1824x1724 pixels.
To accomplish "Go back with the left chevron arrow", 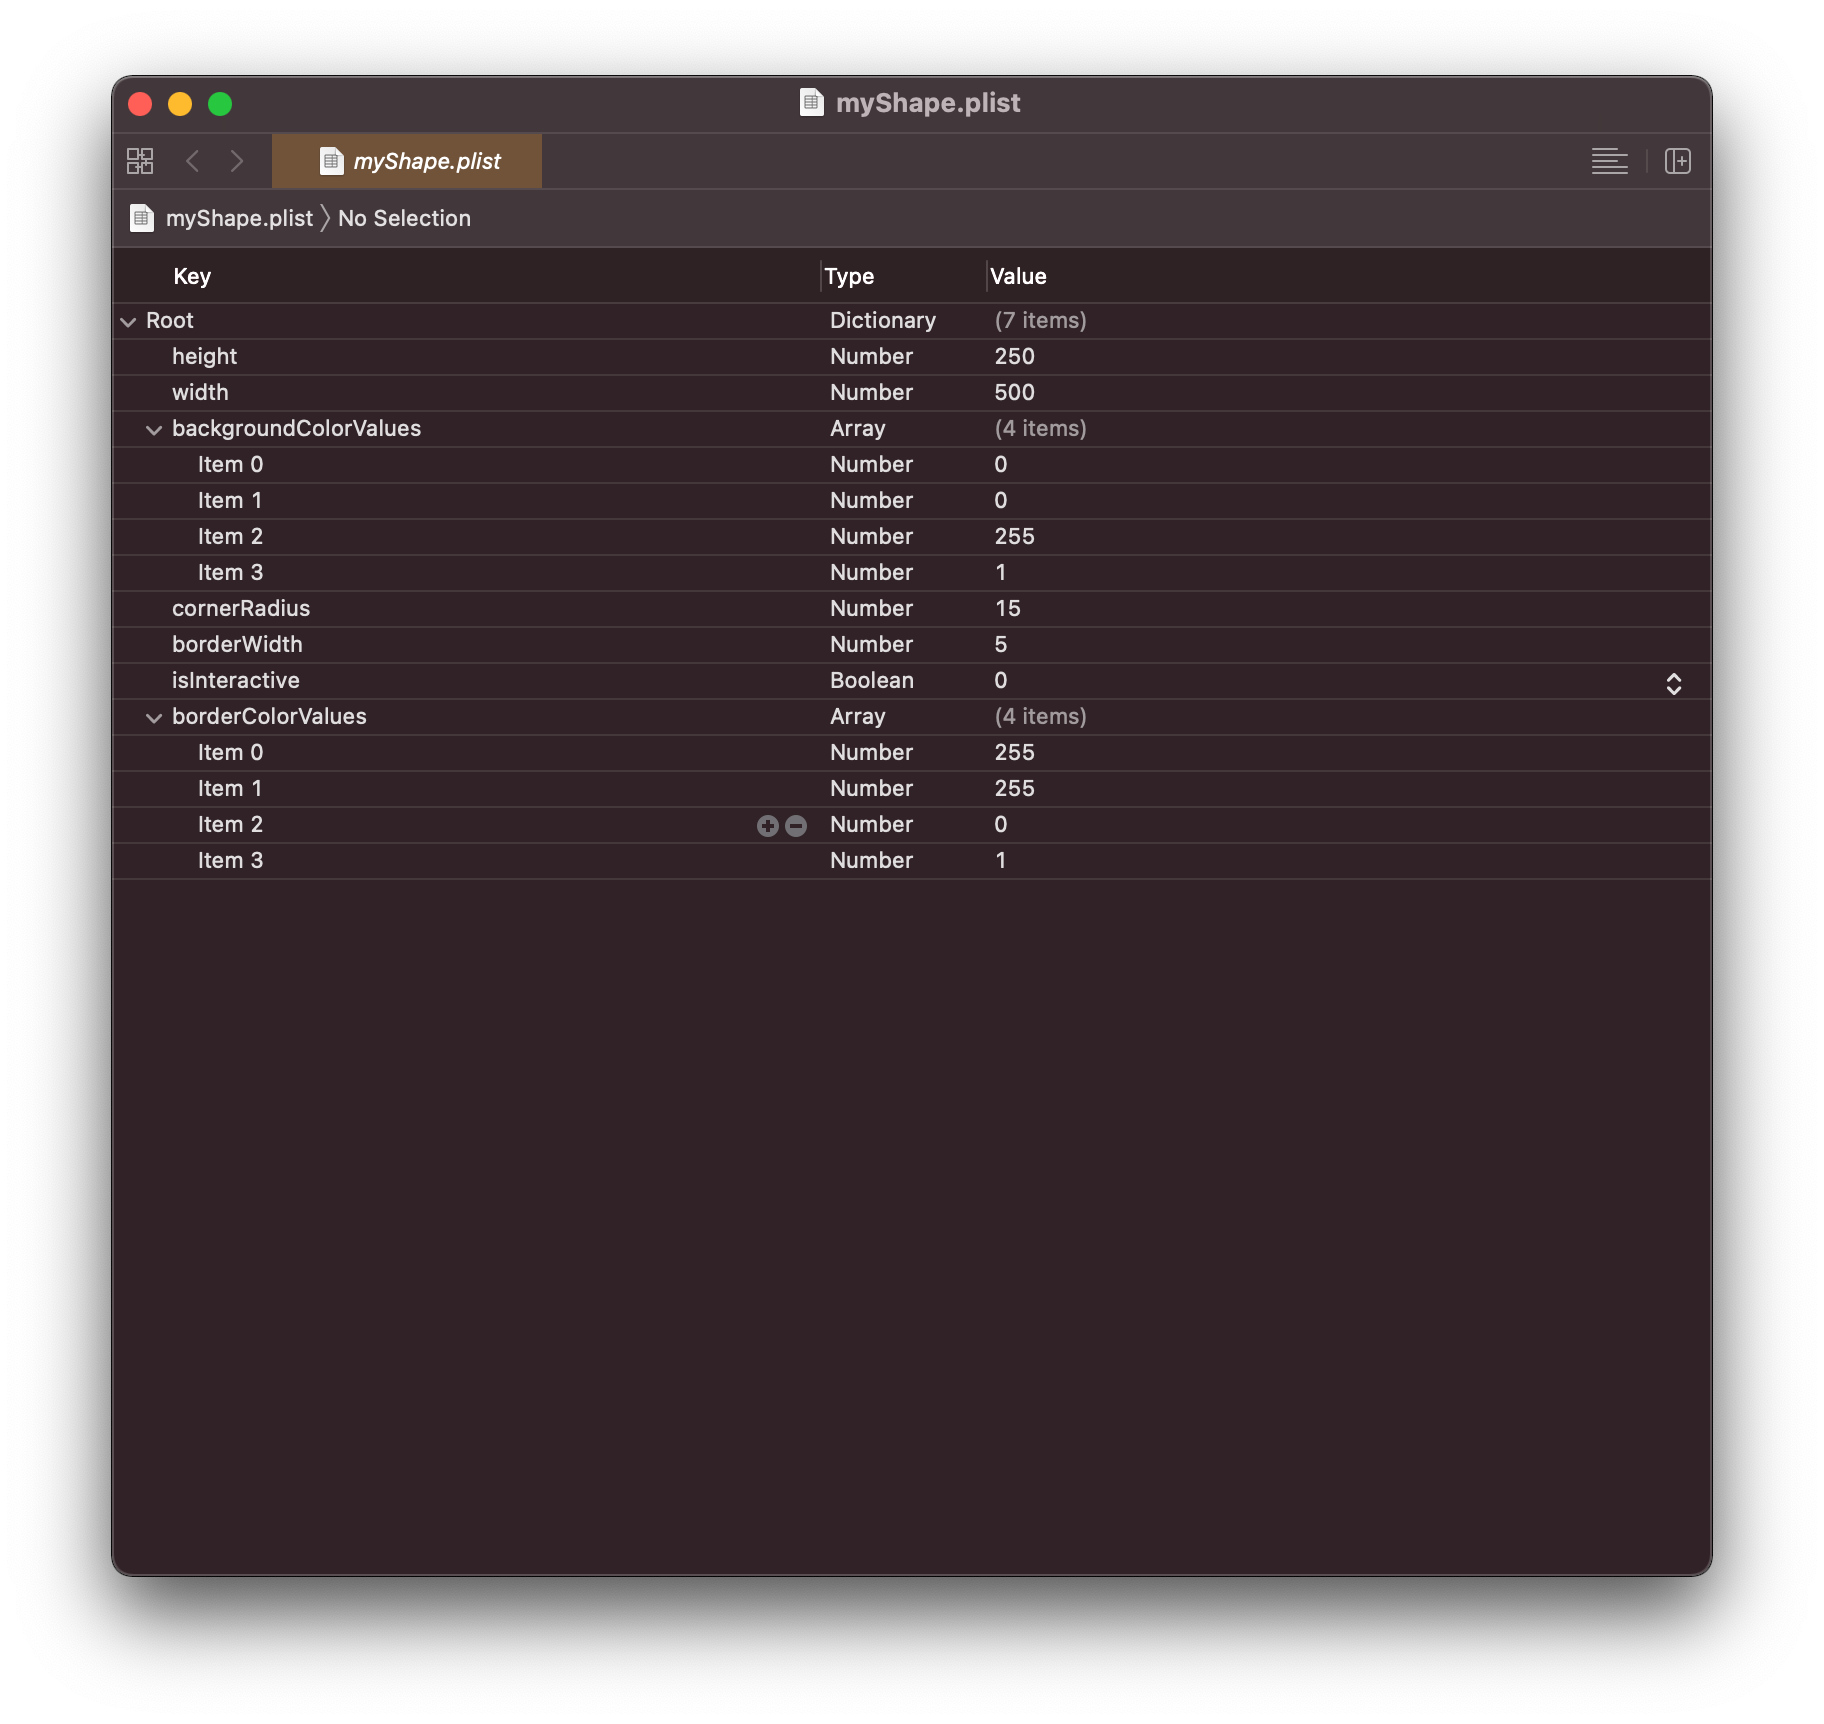I will 193,161.
